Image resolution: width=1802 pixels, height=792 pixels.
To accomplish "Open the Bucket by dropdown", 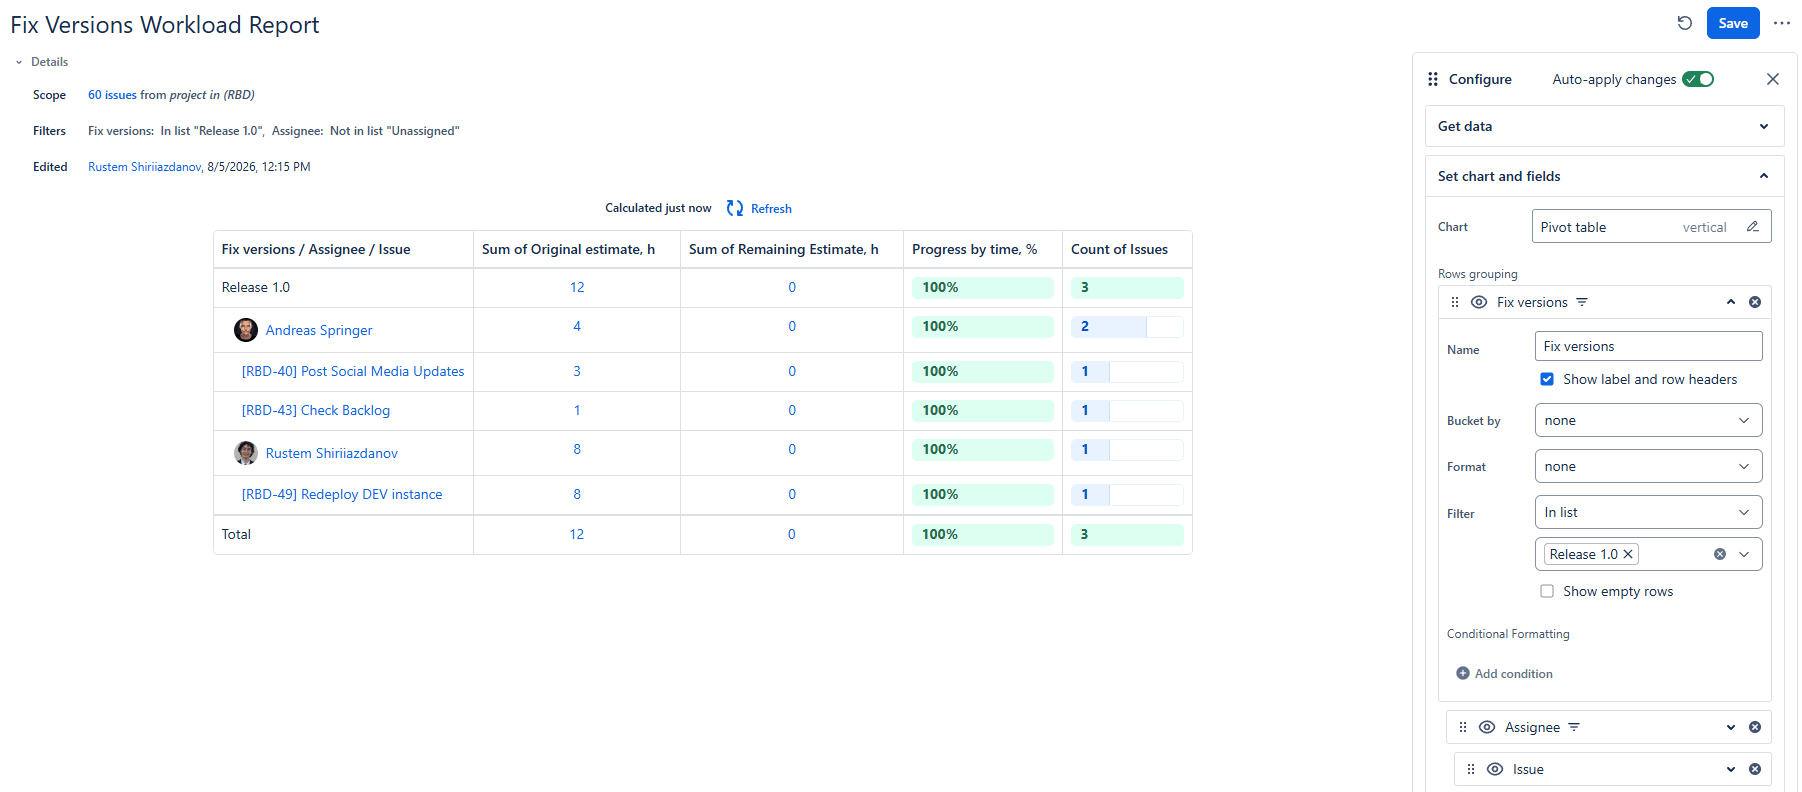I will [x=1648, y=420].
